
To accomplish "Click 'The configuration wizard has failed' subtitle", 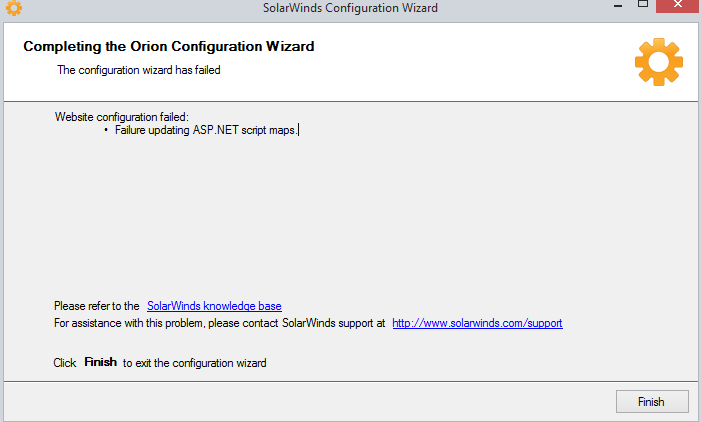I will click(139, 70).
